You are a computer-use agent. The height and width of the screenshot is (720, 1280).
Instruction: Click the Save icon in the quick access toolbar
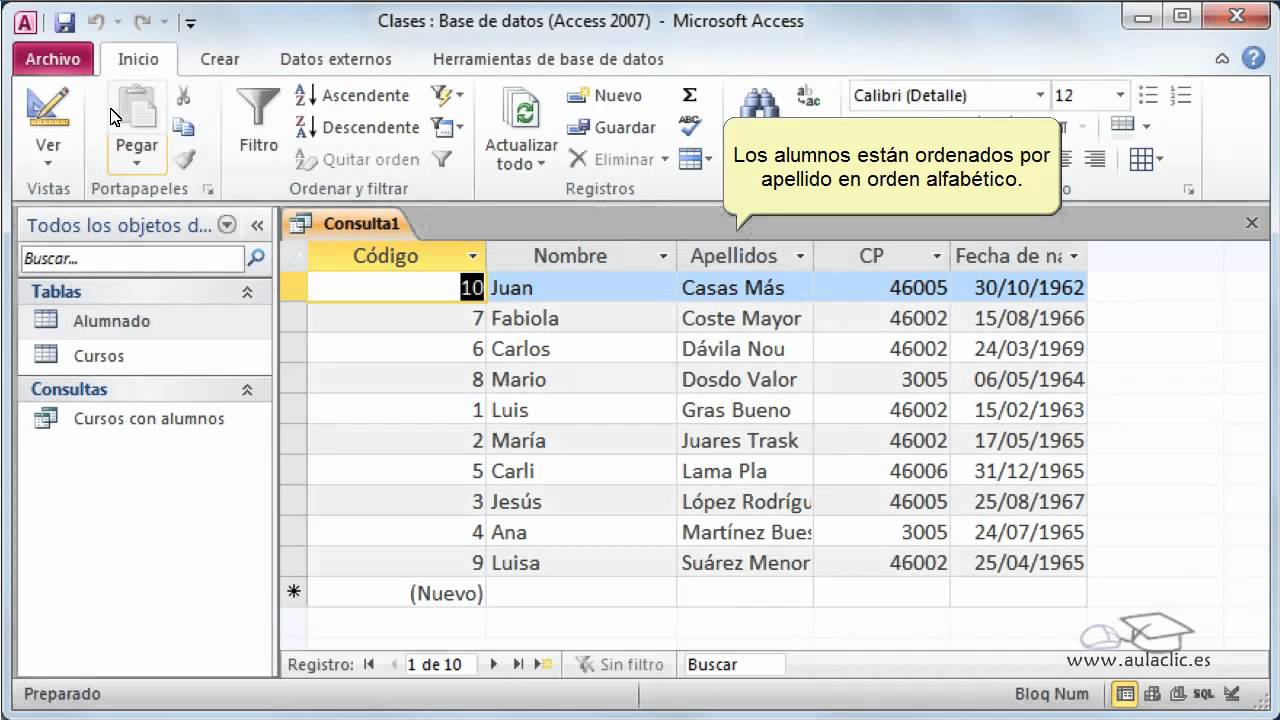64,21
